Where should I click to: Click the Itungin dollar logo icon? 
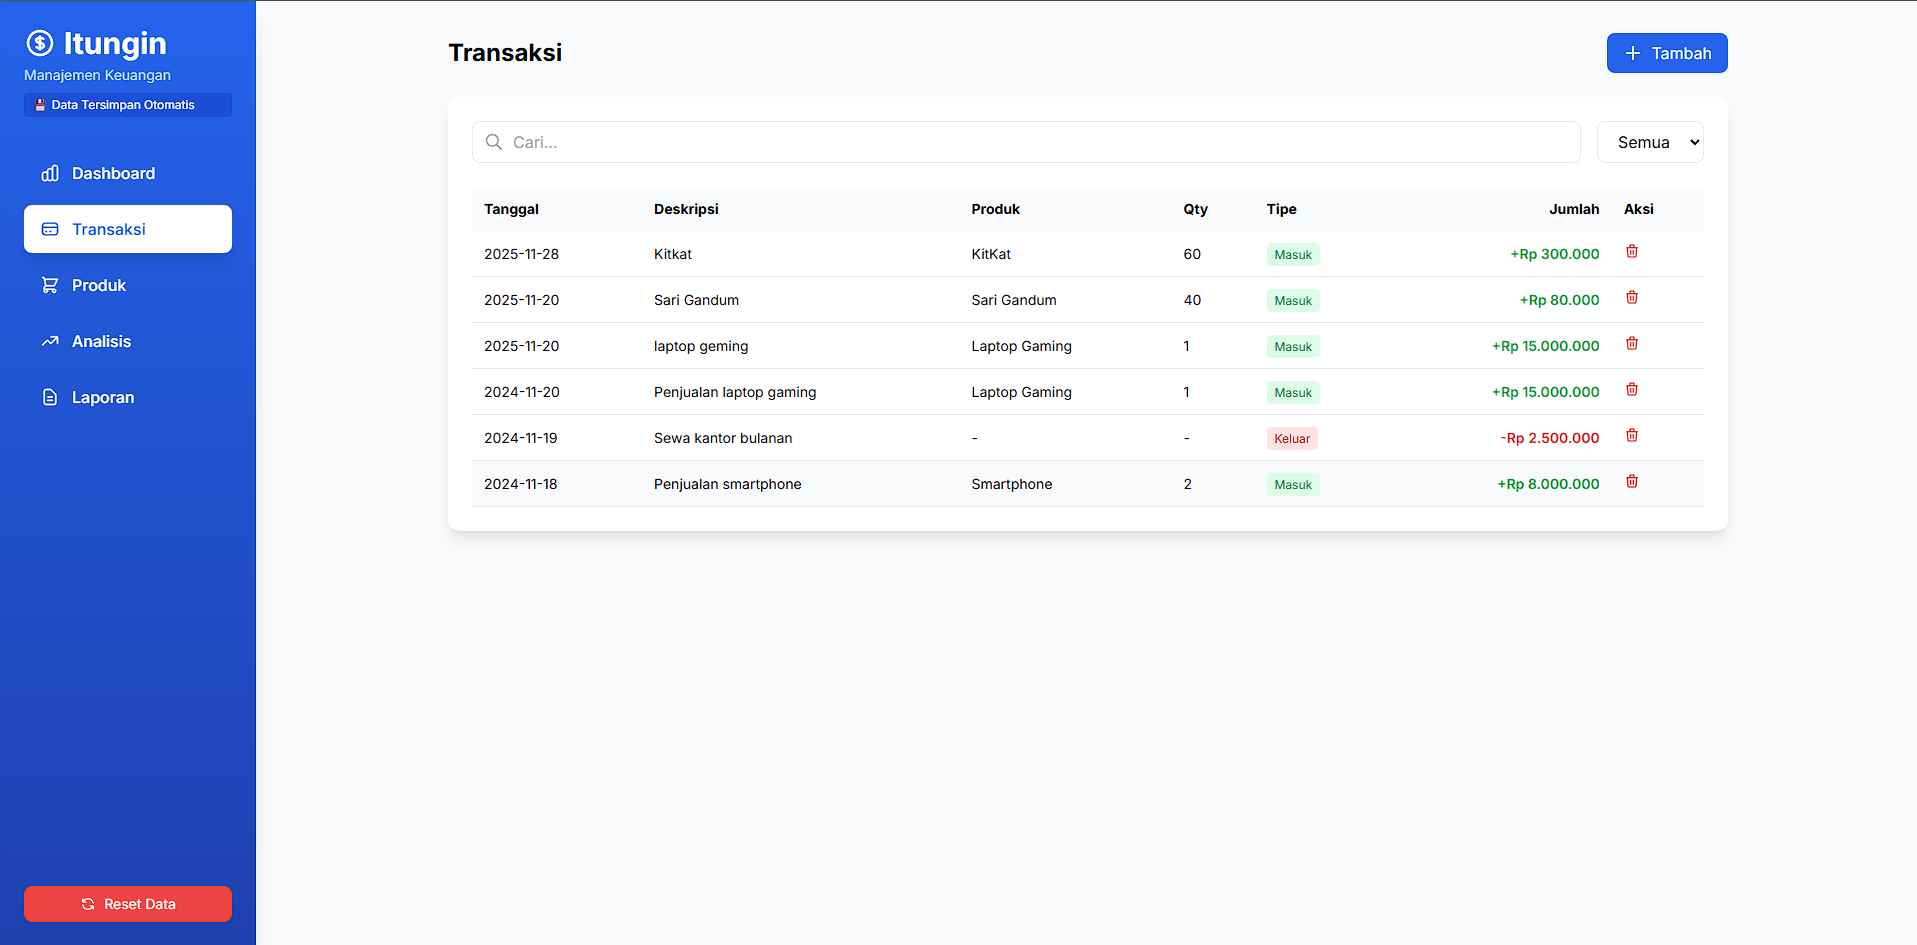pos(39,43)
